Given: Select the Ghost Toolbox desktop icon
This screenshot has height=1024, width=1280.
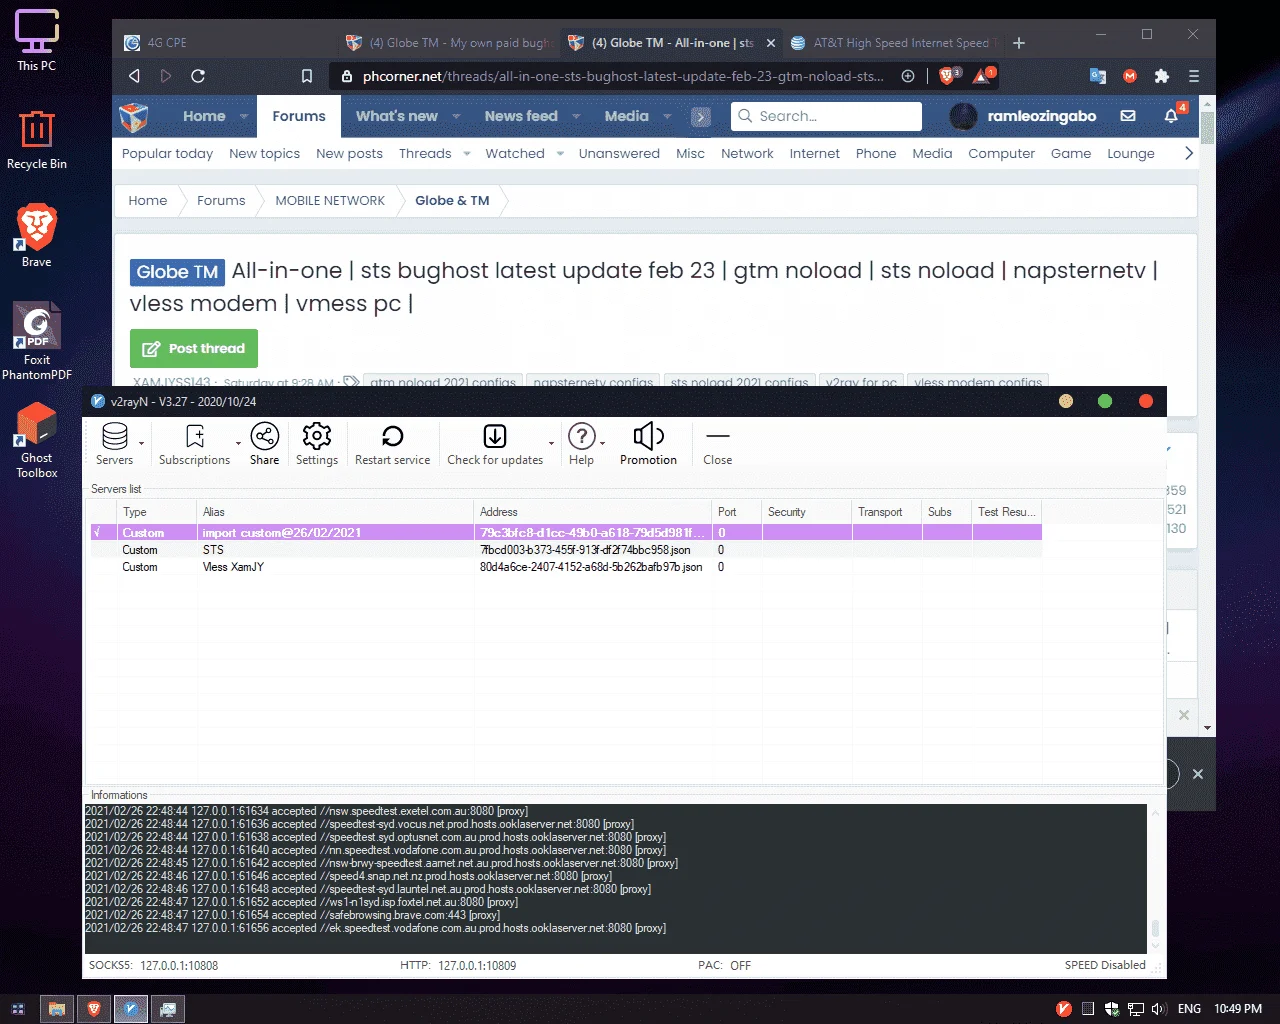Looking at the screenshot, I should pos(37,440).
